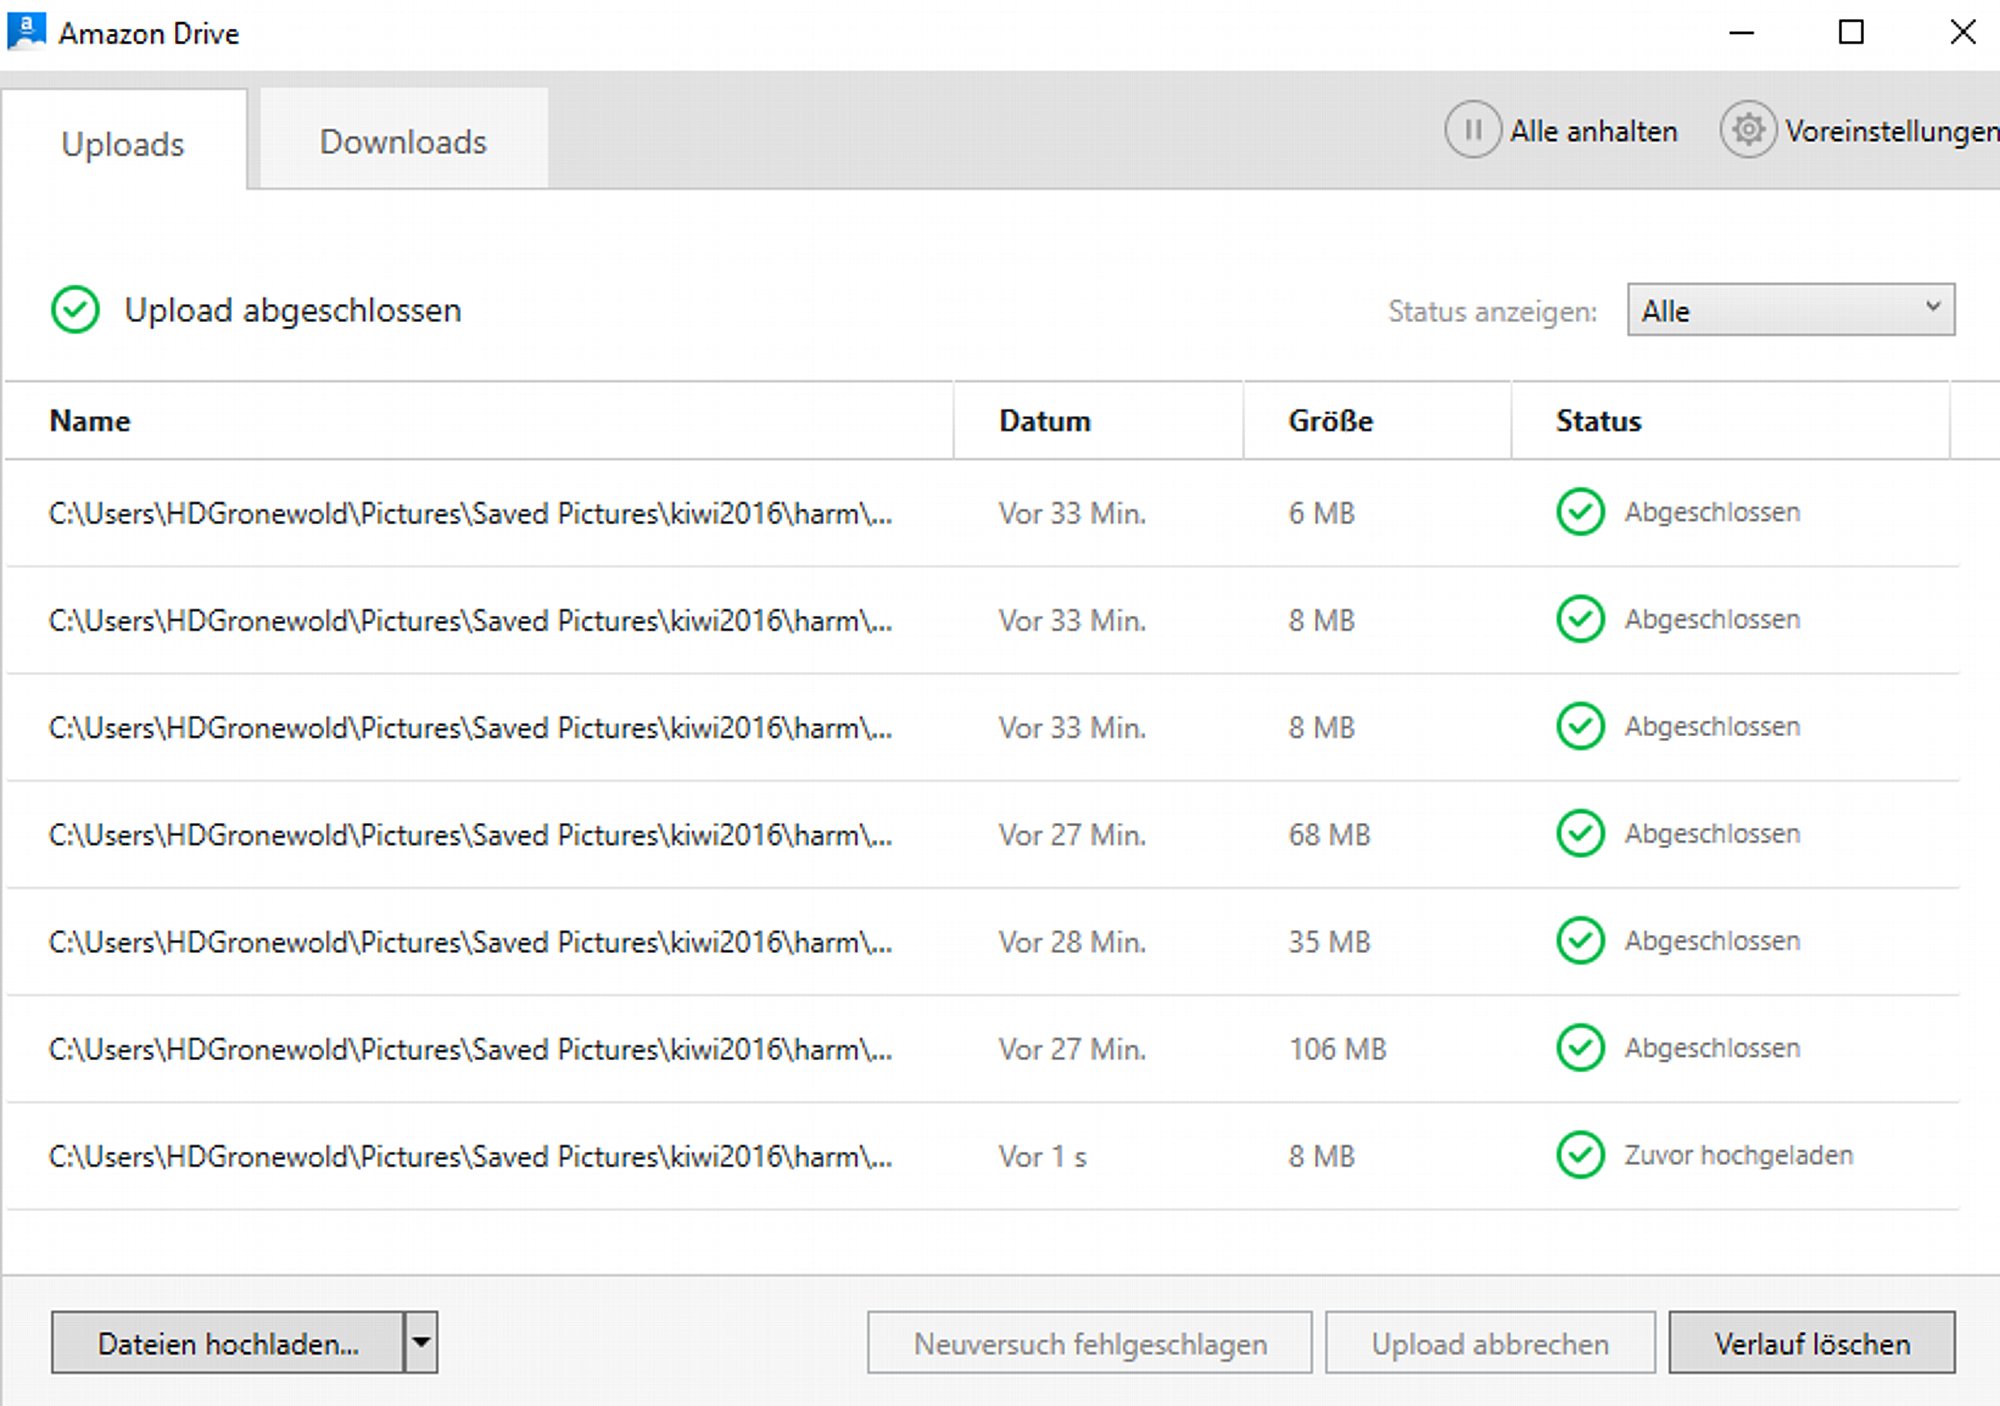2000x1406 pixels.
Task: Click the Upload abgeschlossen heading text
Action: point(293,310)
